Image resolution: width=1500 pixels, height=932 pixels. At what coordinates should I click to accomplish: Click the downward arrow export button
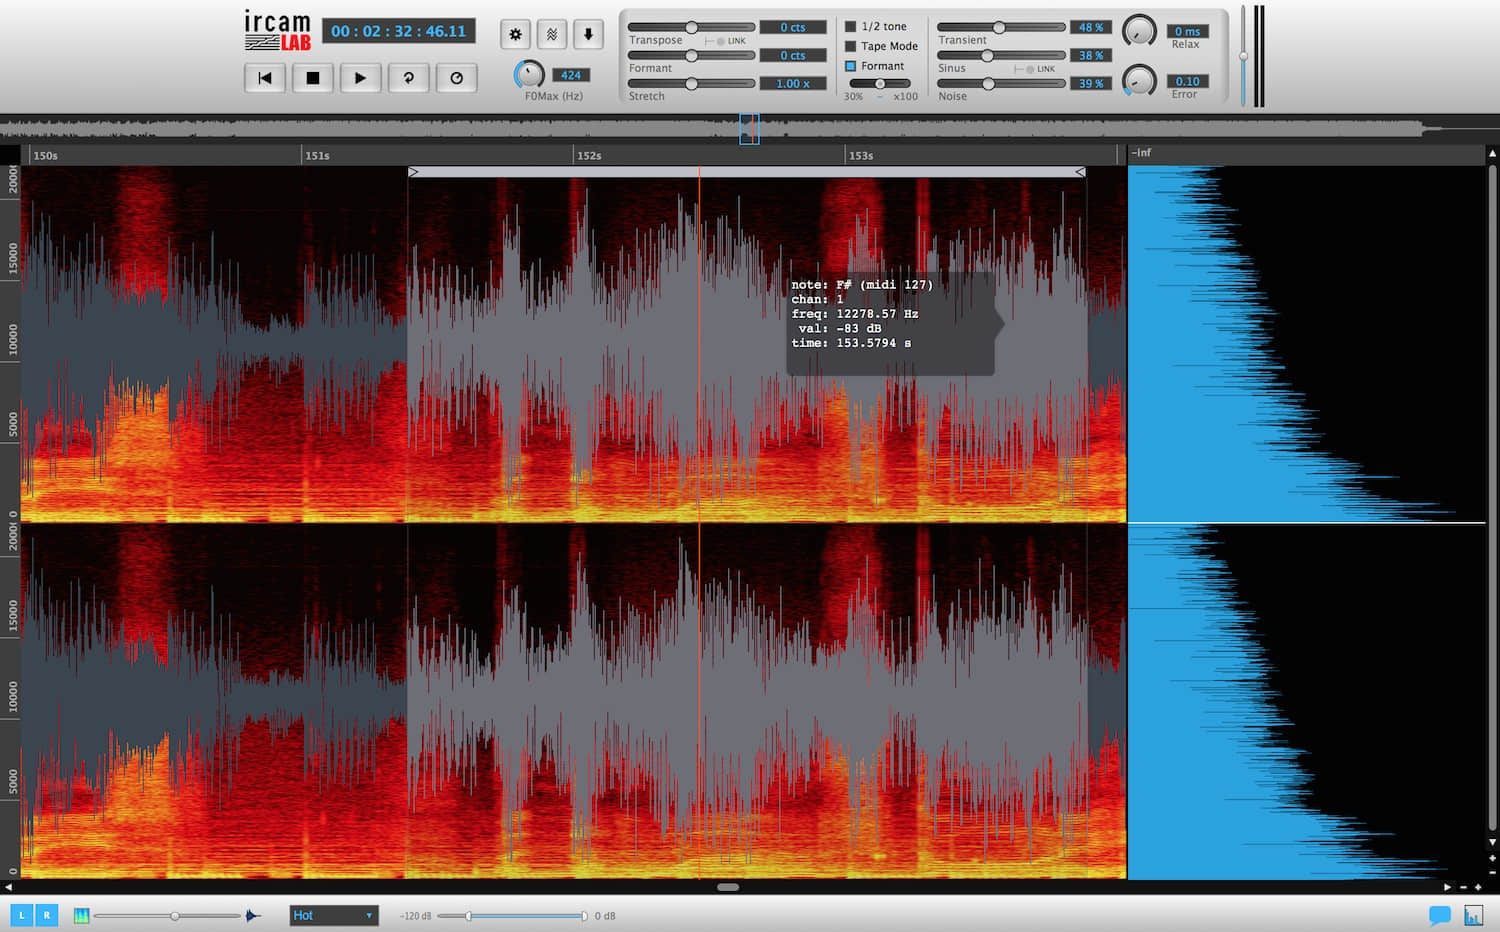(x=588, y=34)
